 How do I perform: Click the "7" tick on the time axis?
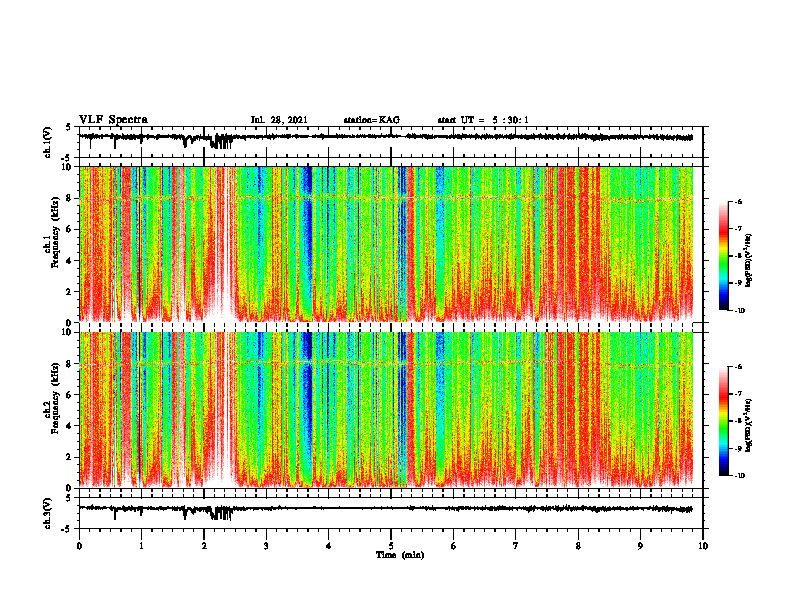click(x=516, y=546)
